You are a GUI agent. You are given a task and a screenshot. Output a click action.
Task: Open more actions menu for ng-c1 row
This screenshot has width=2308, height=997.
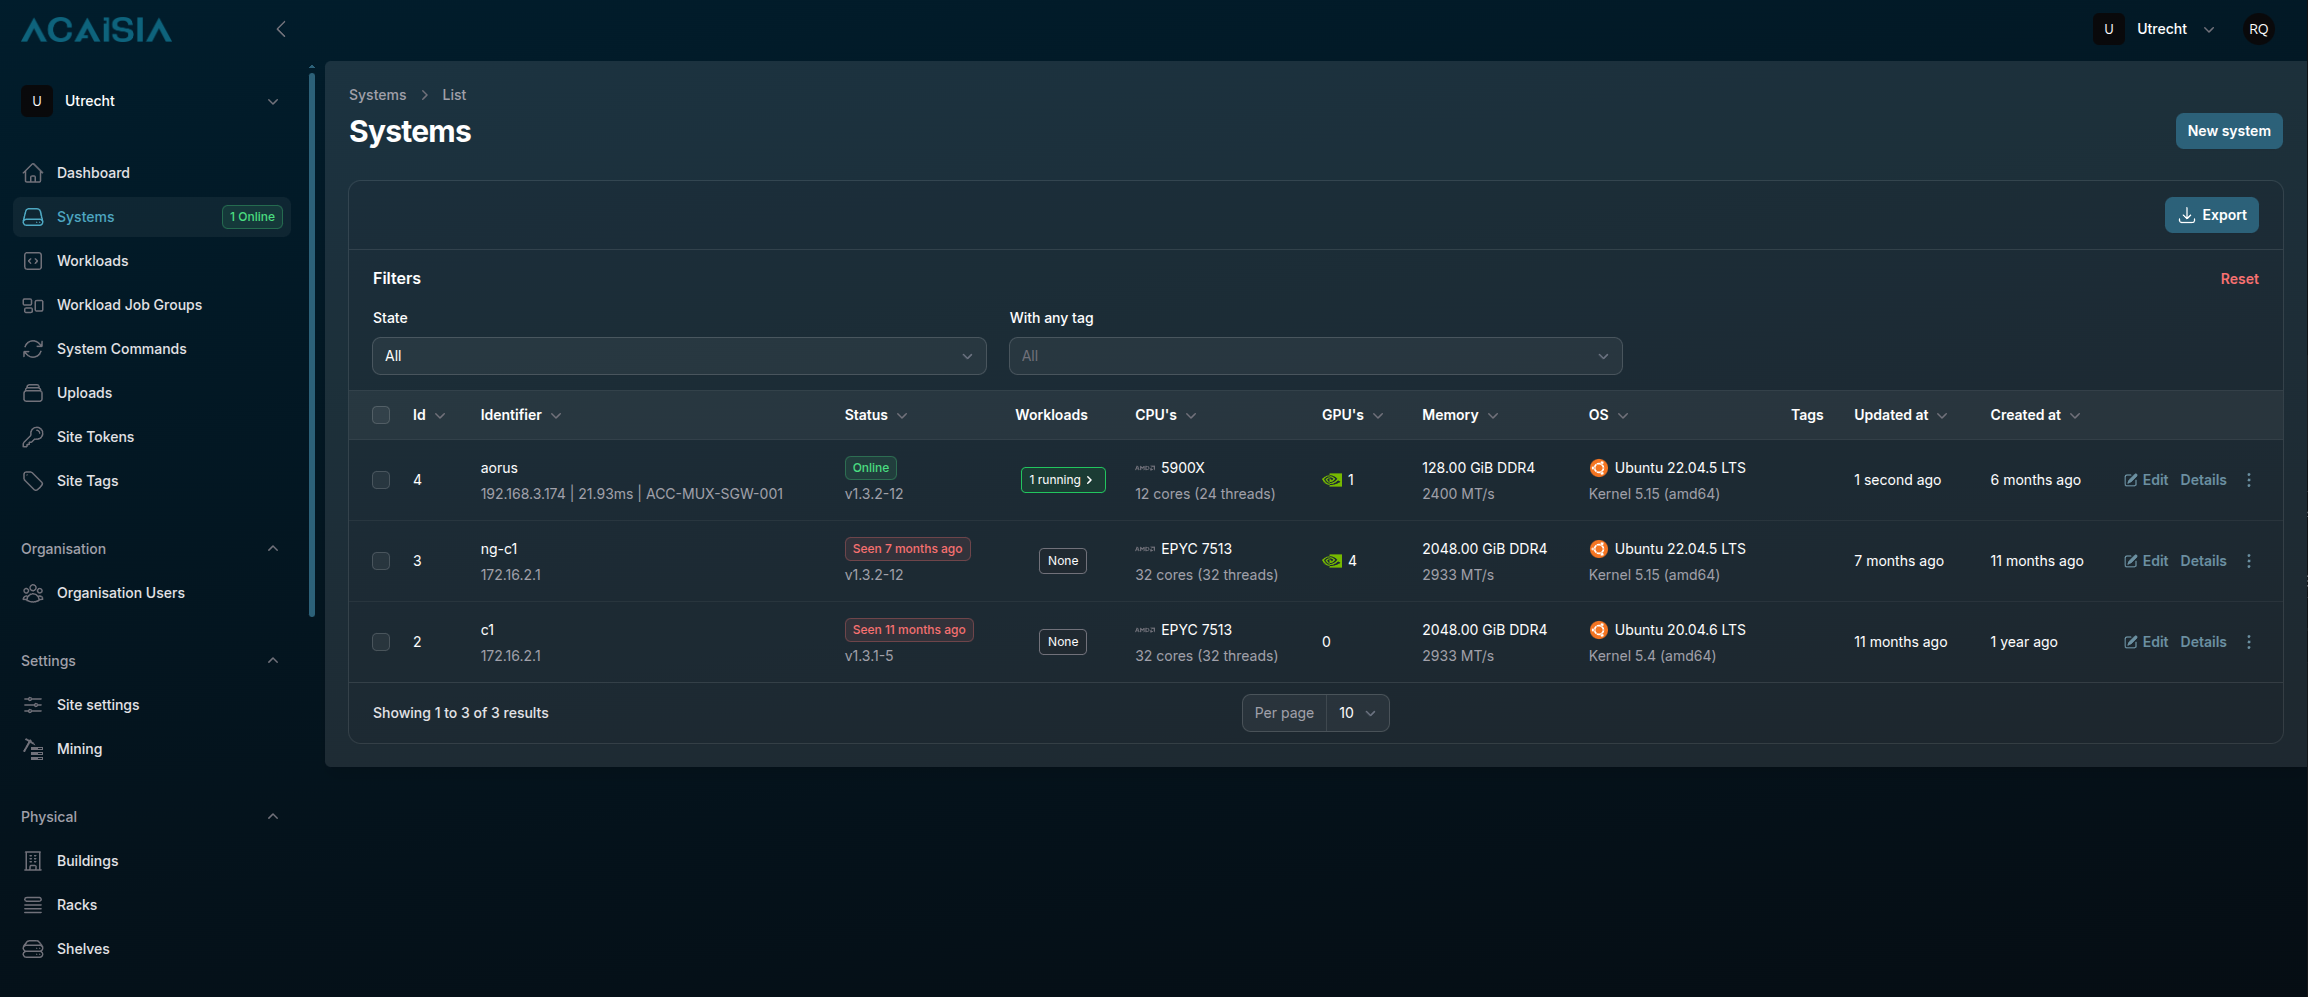(x=2249, y=561)
